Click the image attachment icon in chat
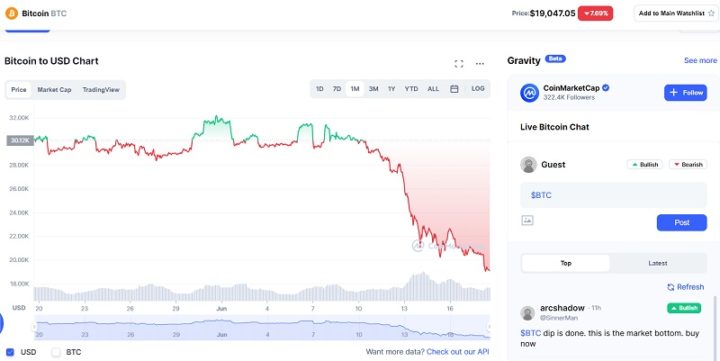The height and width of the screenshot is (361, 720). tap(528, 220)
